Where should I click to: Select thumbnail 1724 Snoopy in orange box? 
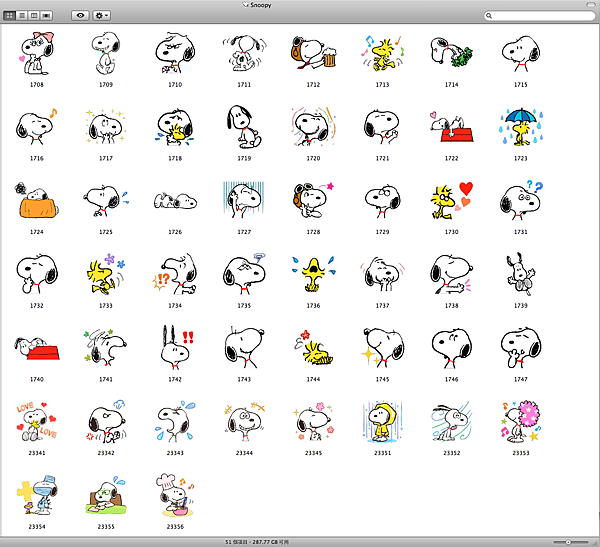point(37,201)
